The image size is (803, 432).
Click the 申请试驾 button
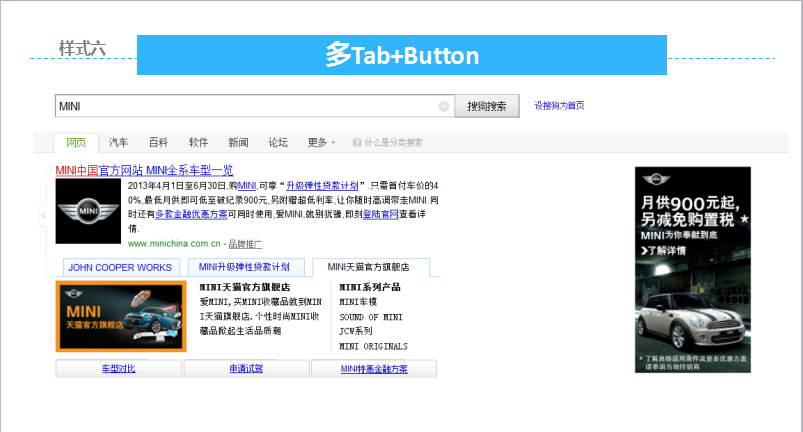246,369
